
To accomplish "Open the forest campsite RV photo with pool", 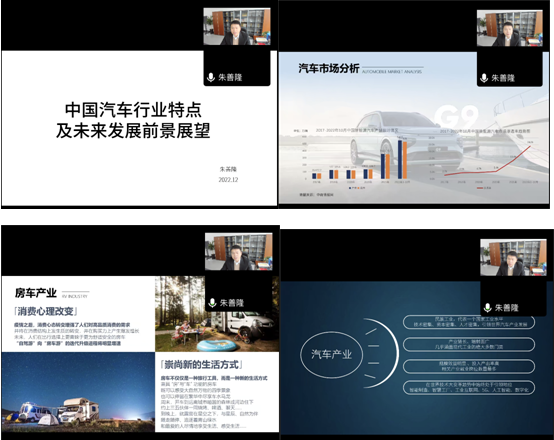I will 217,314.
